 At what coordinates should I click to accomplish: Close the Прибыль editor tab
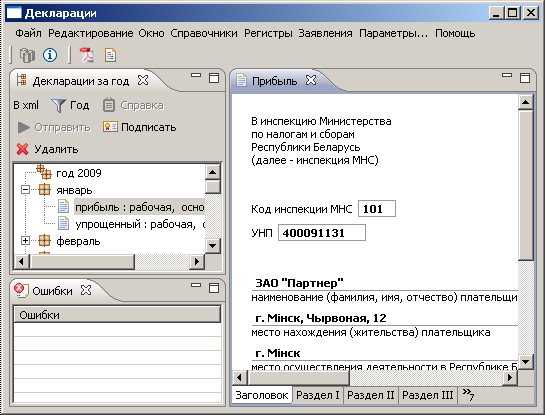coord(311,80)
